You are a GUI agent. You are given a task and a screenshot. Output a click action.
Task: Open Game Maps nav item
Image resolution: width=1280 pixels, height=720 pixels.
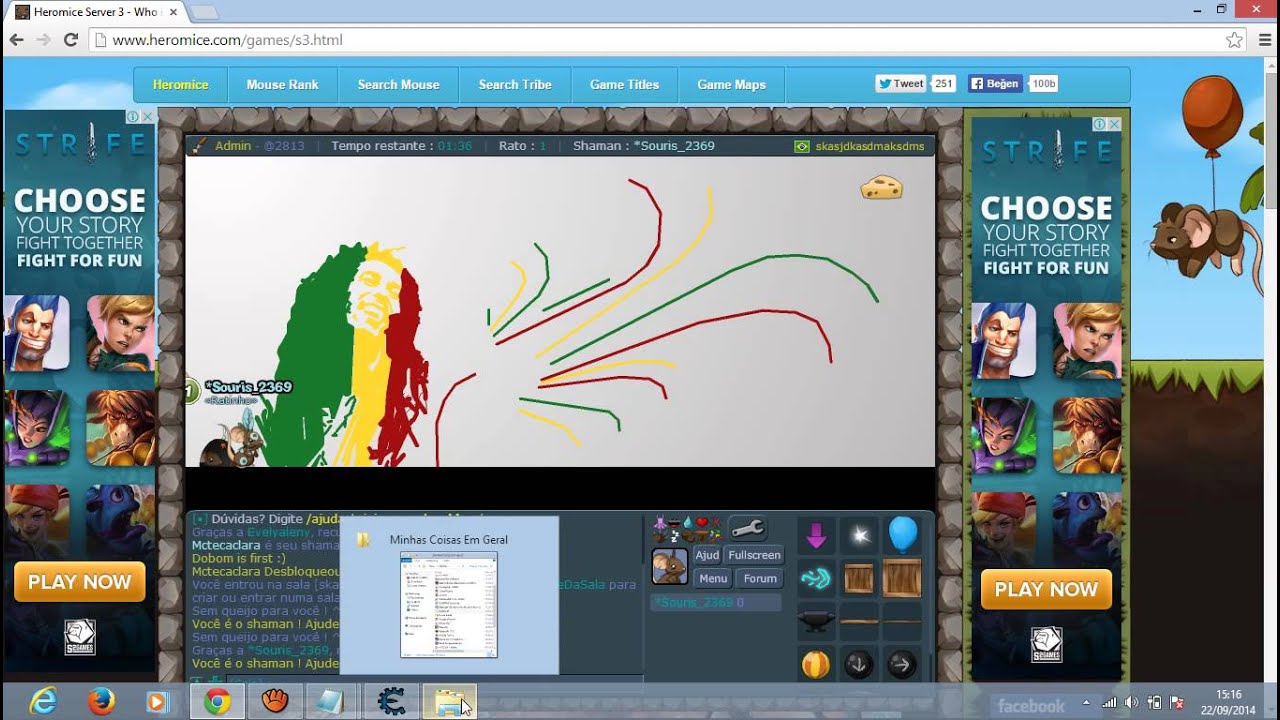731,85
